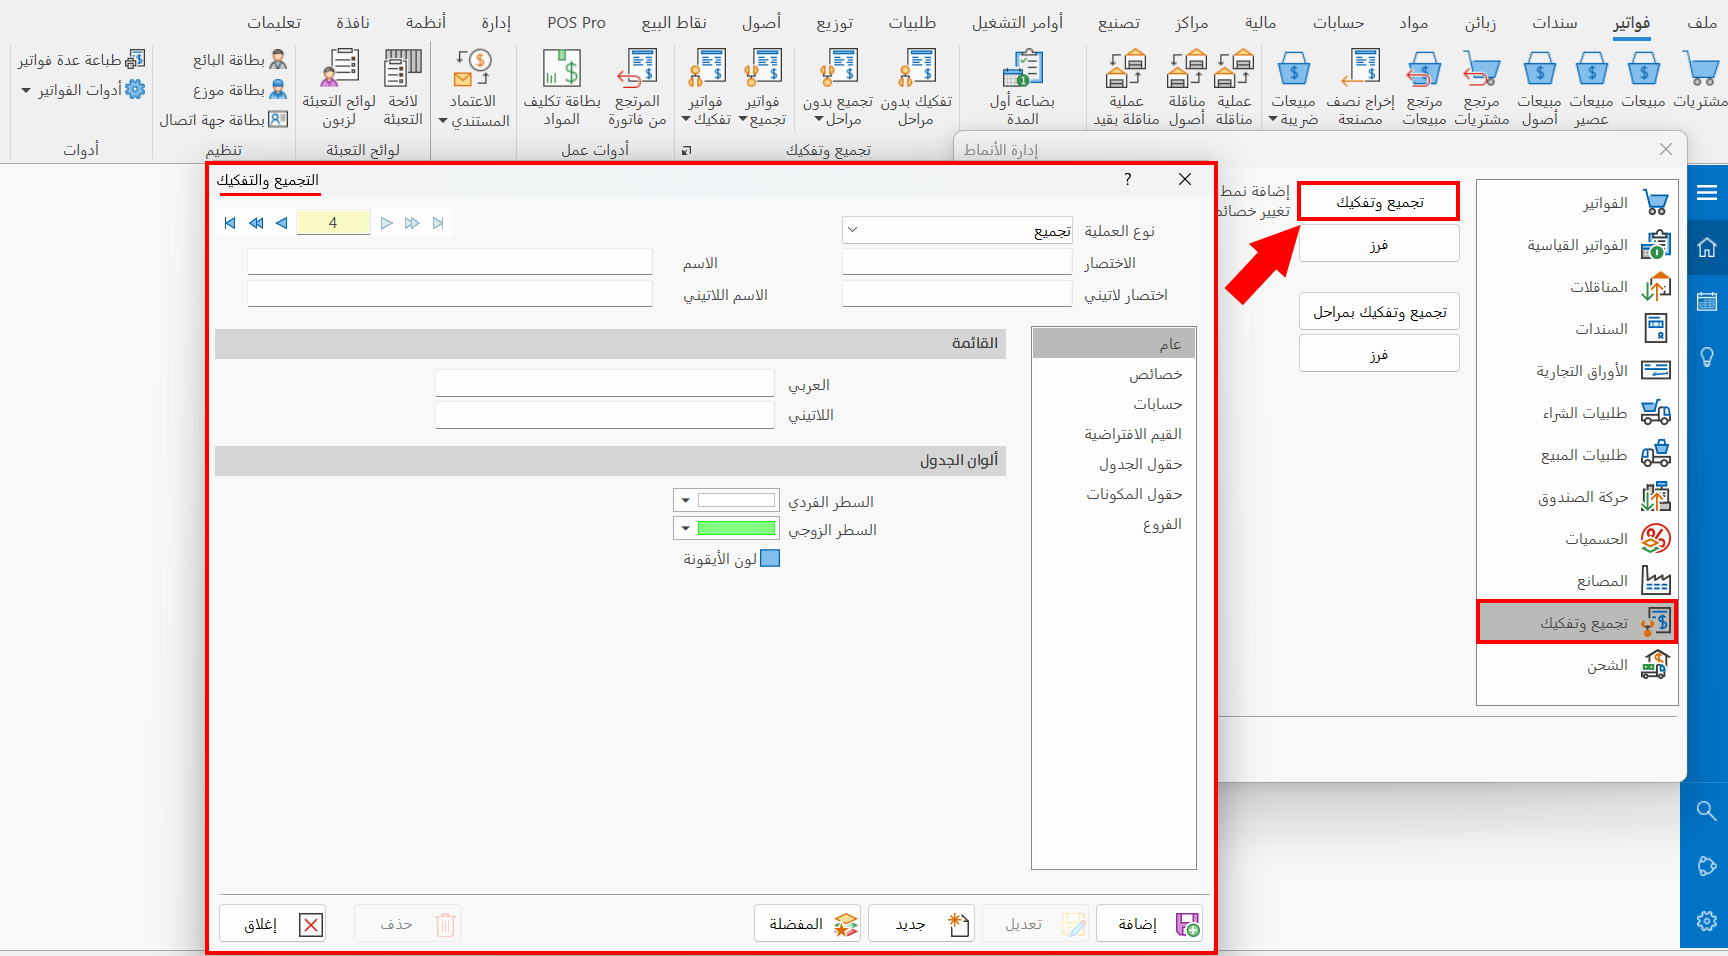
Task: Click the white السطر الفردي color swatch
Action: point(736,500)
